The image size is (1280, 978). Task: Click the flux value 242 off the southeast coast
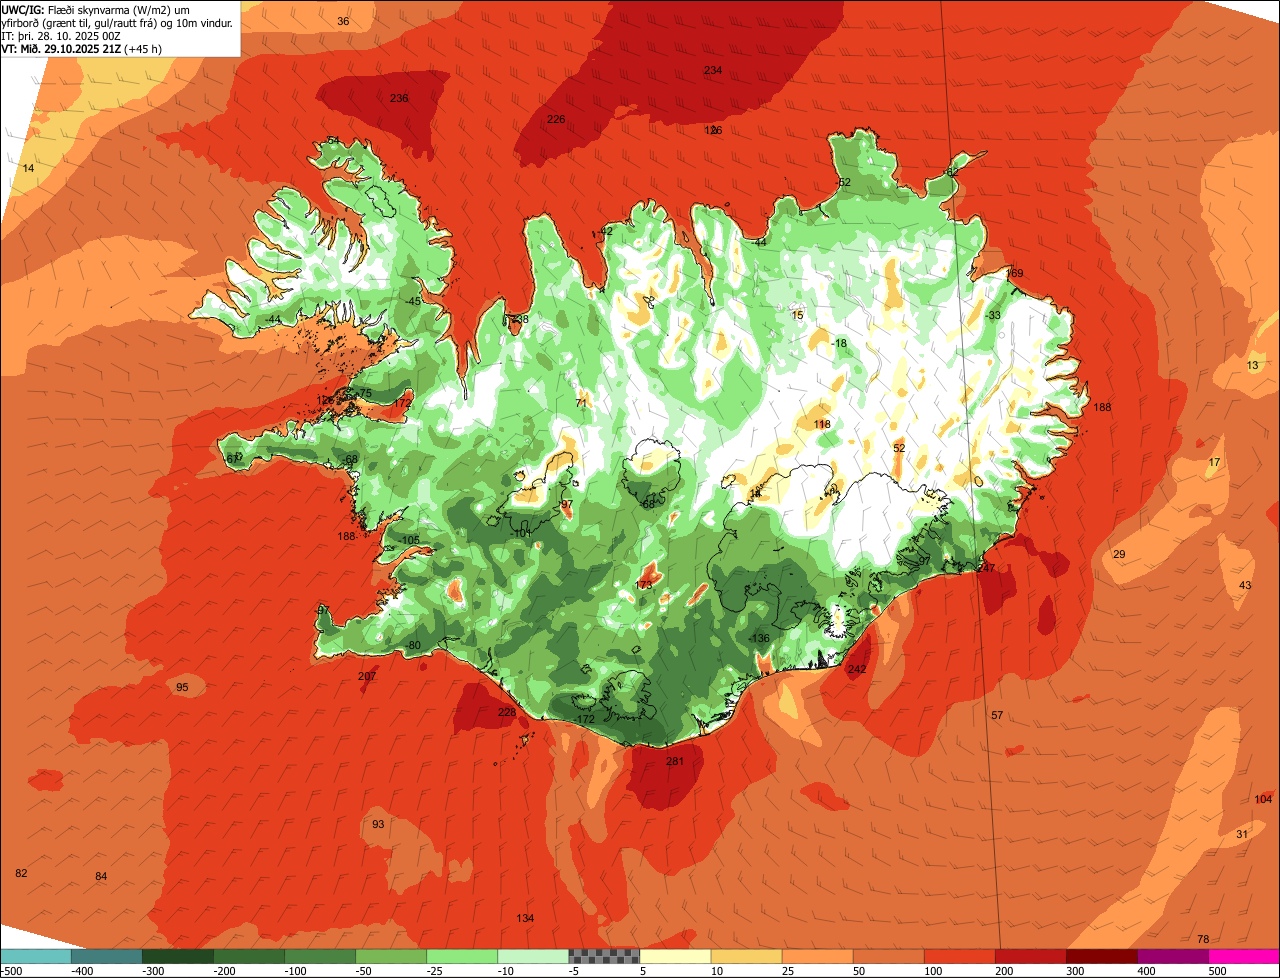point(857,669)
